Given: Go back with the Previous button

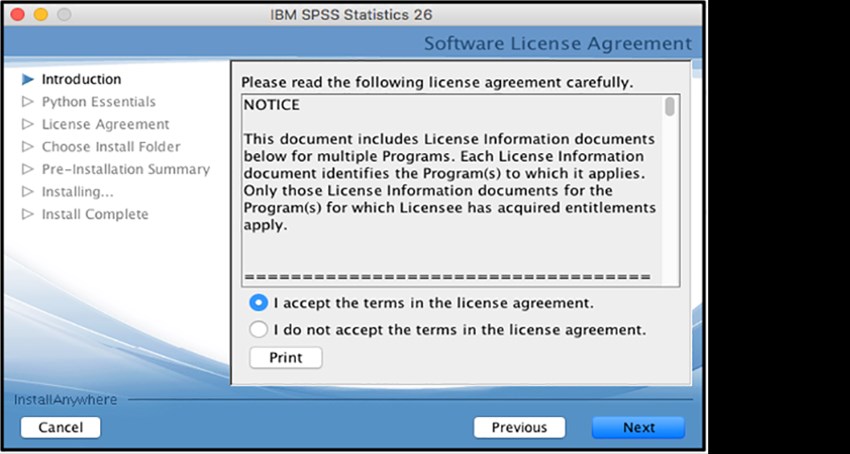Looking at the screenshot, I should tap(519, 427).
